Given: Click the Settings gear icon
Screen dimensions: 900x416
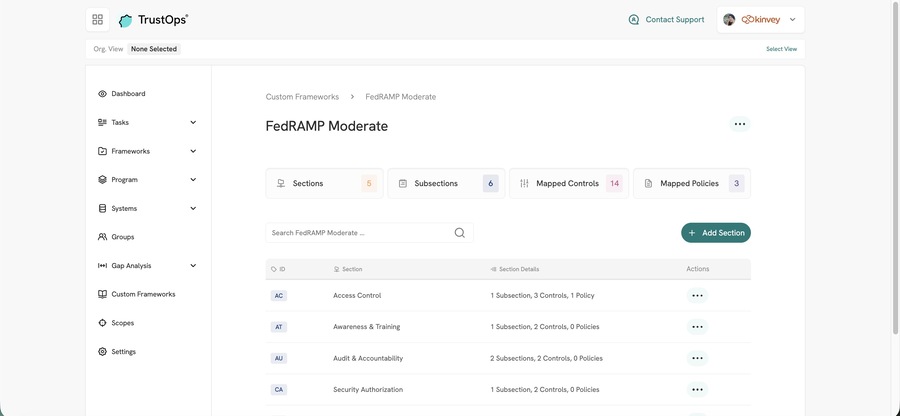Looking at the screenshot, I should tap(102, 352).
